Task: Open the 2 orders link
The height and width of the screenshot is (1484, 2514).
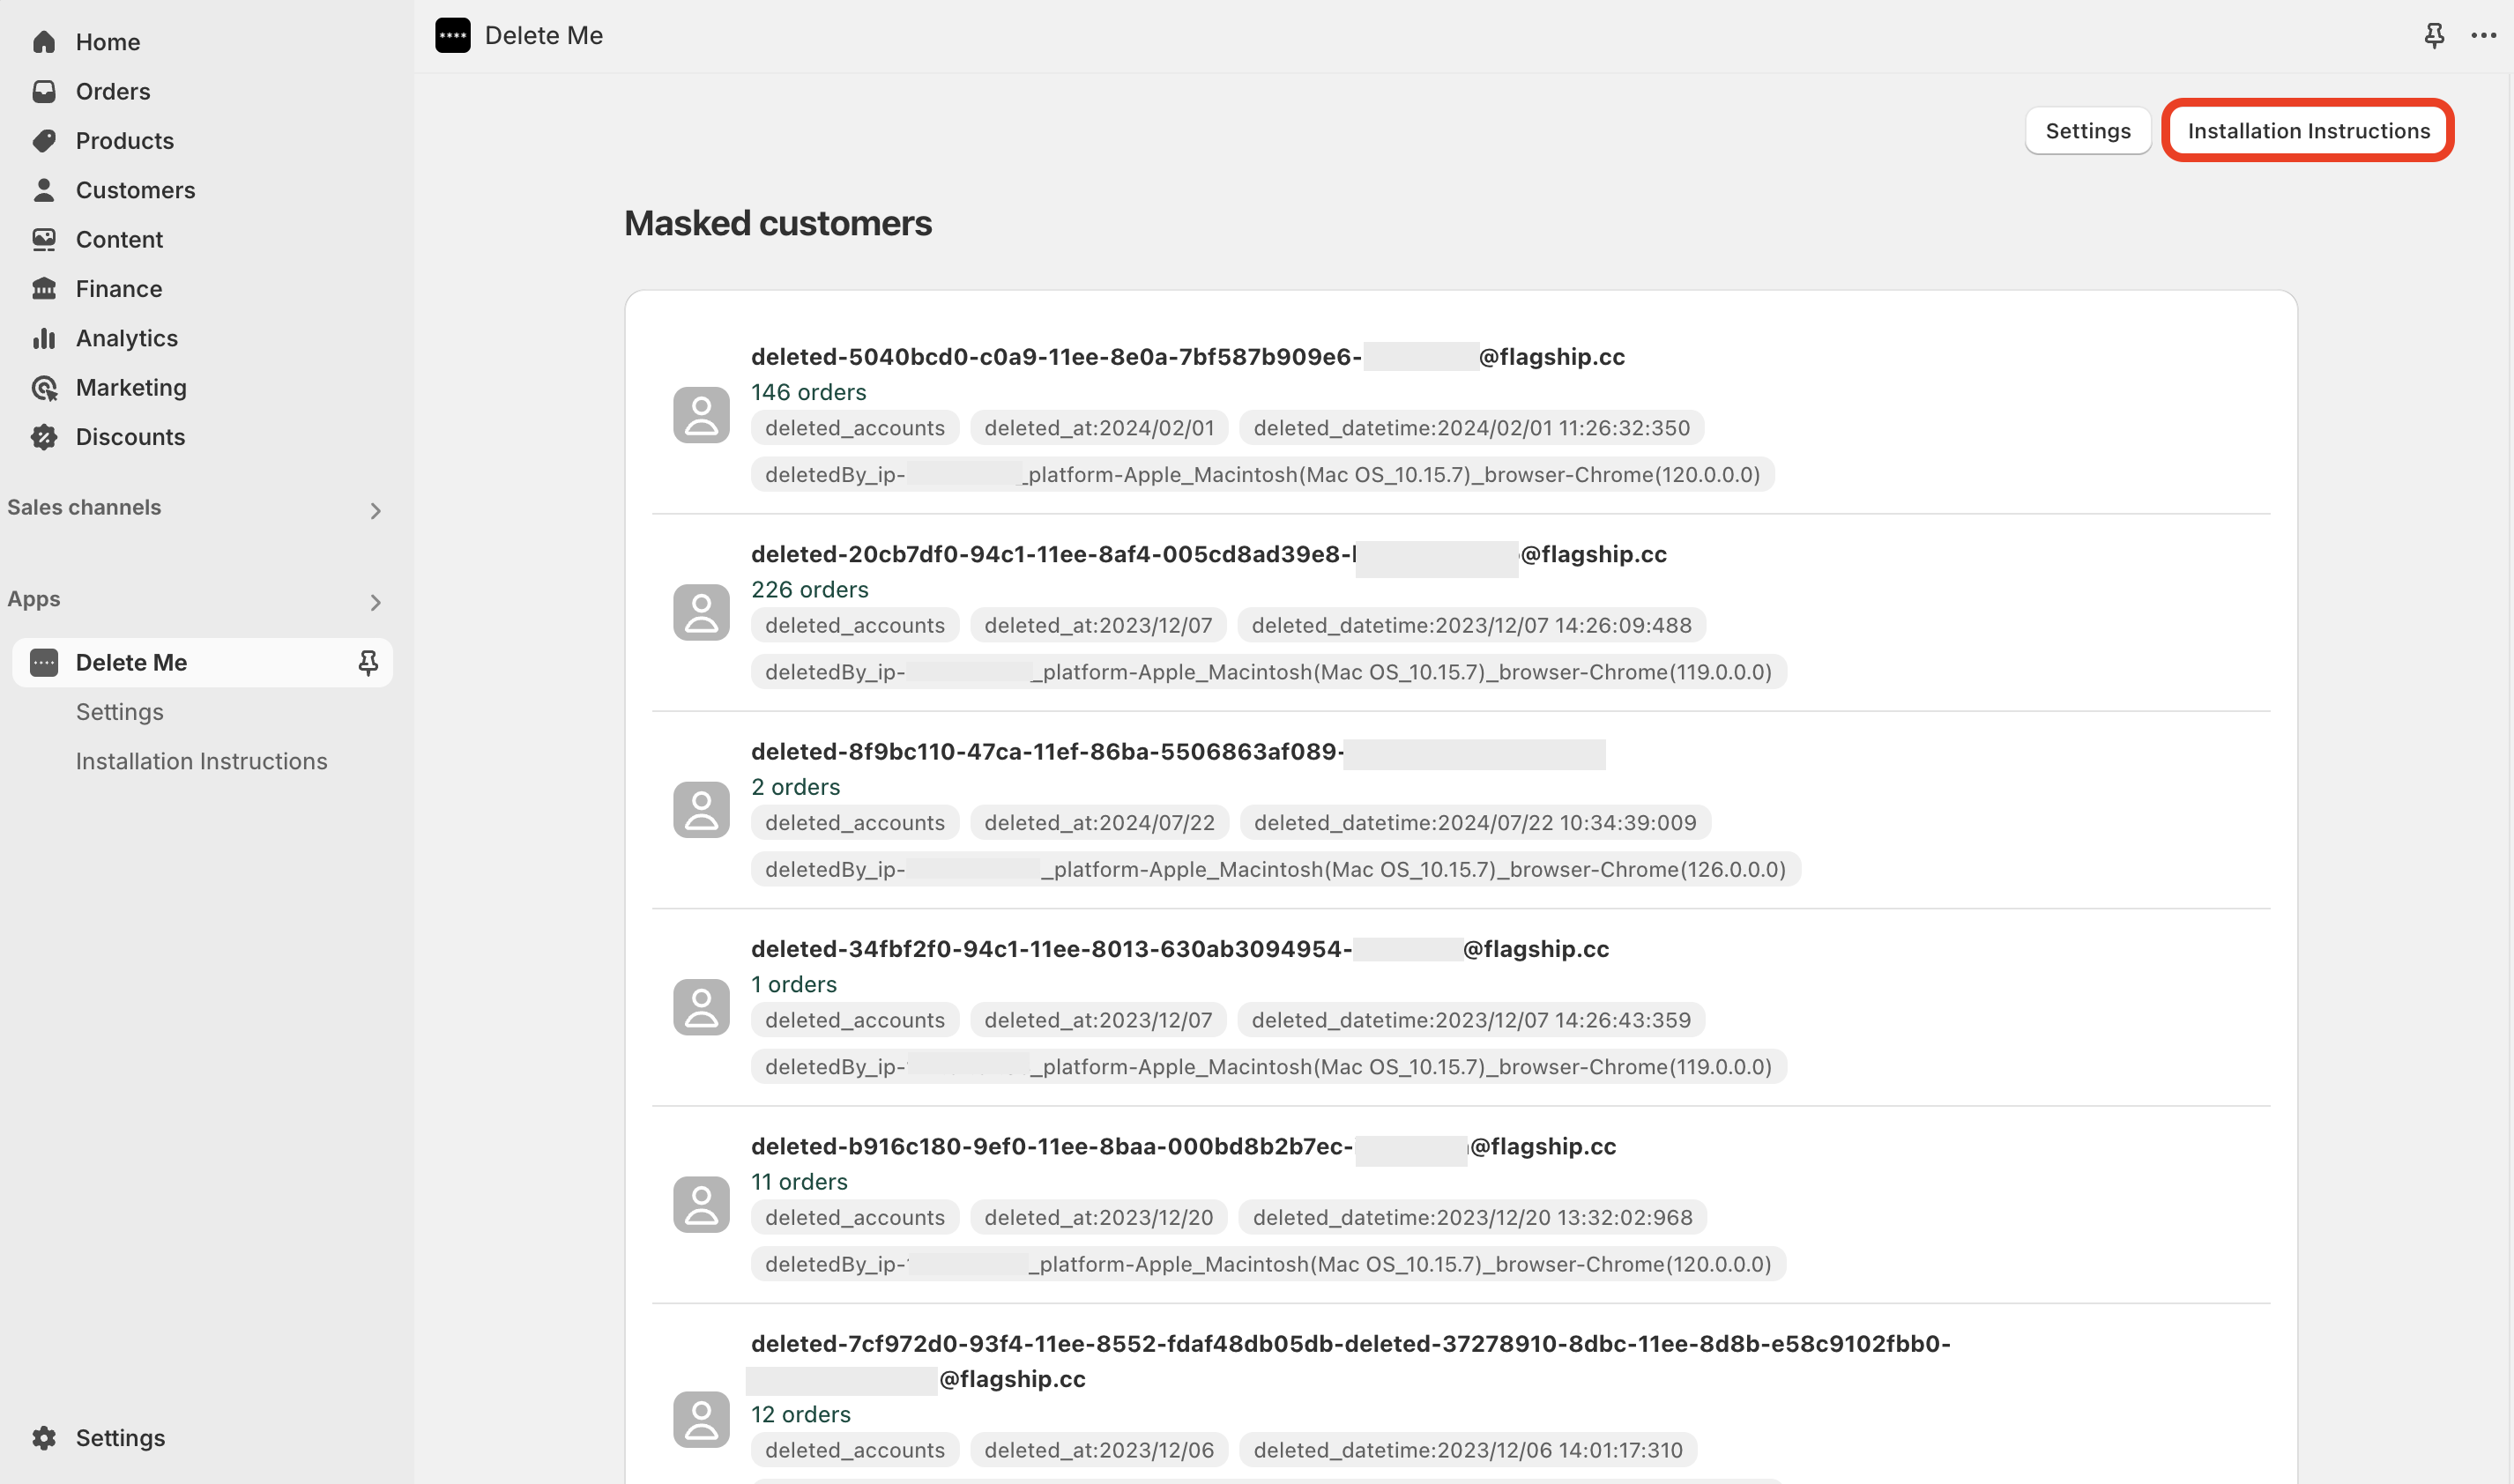Action: 796,787
